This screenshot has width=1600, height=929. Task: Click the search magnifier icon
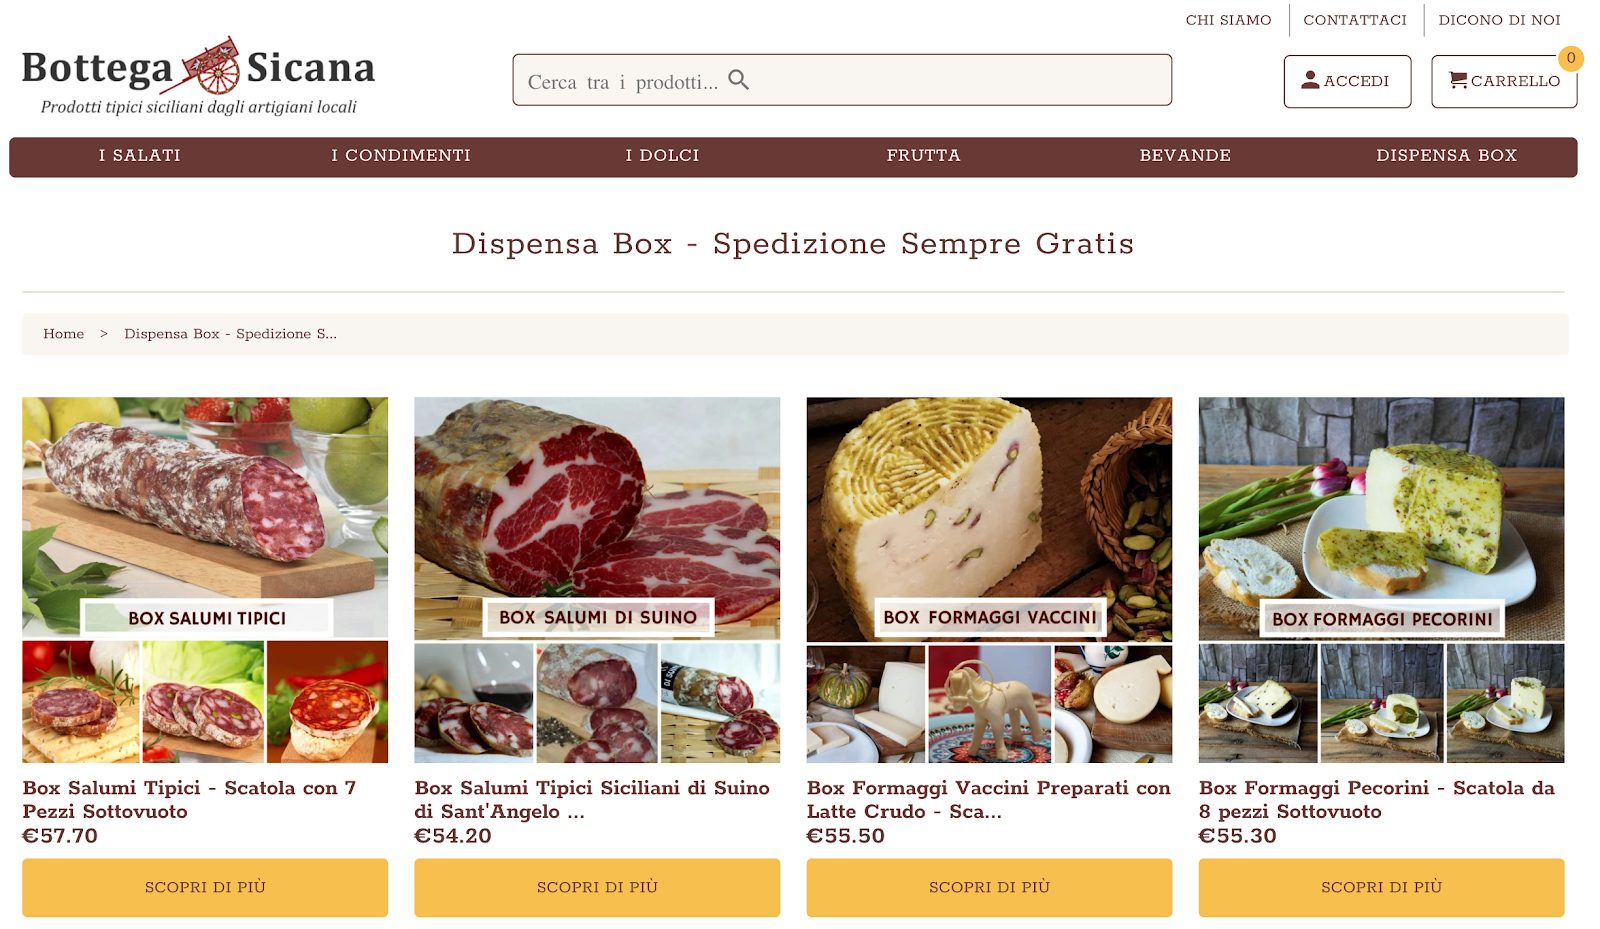tap(738, 80)
